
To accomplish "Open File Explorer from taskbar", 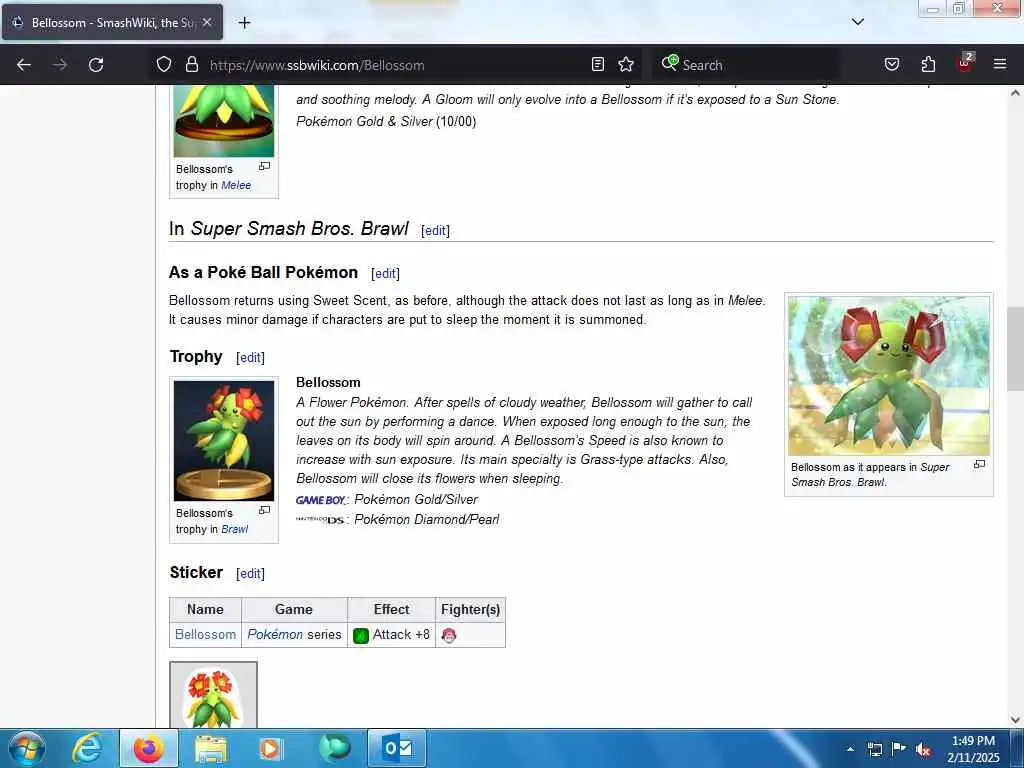I will 210,748.
